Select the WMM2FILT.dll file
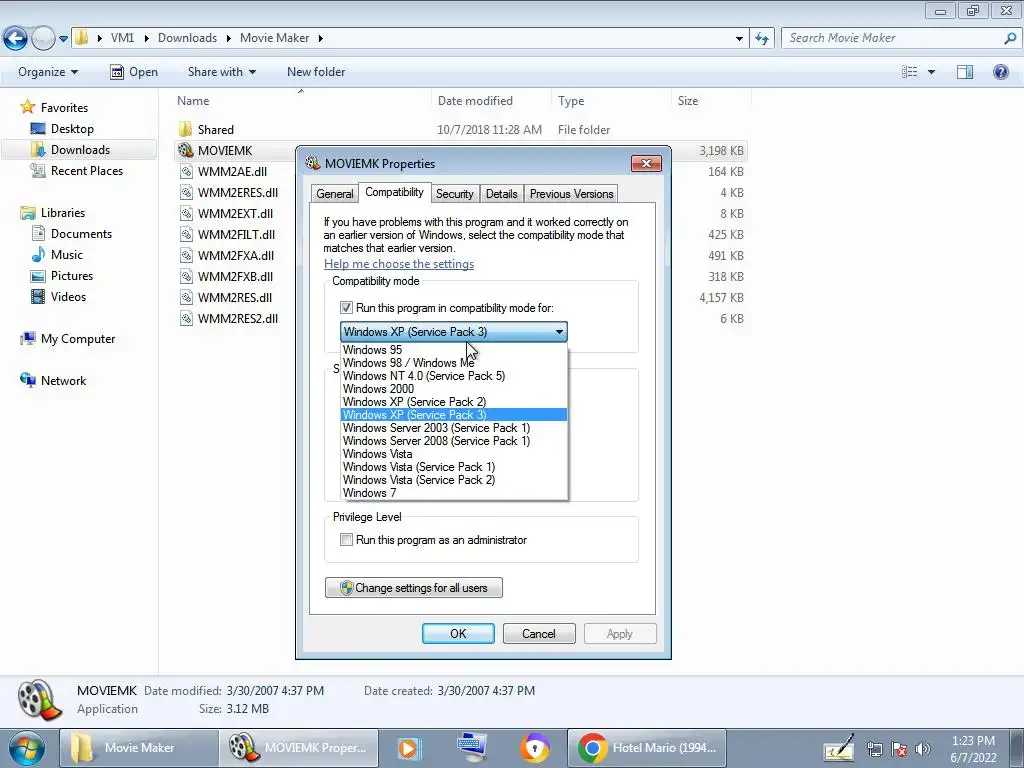1024x768 pixels. (x=236, y=234)
